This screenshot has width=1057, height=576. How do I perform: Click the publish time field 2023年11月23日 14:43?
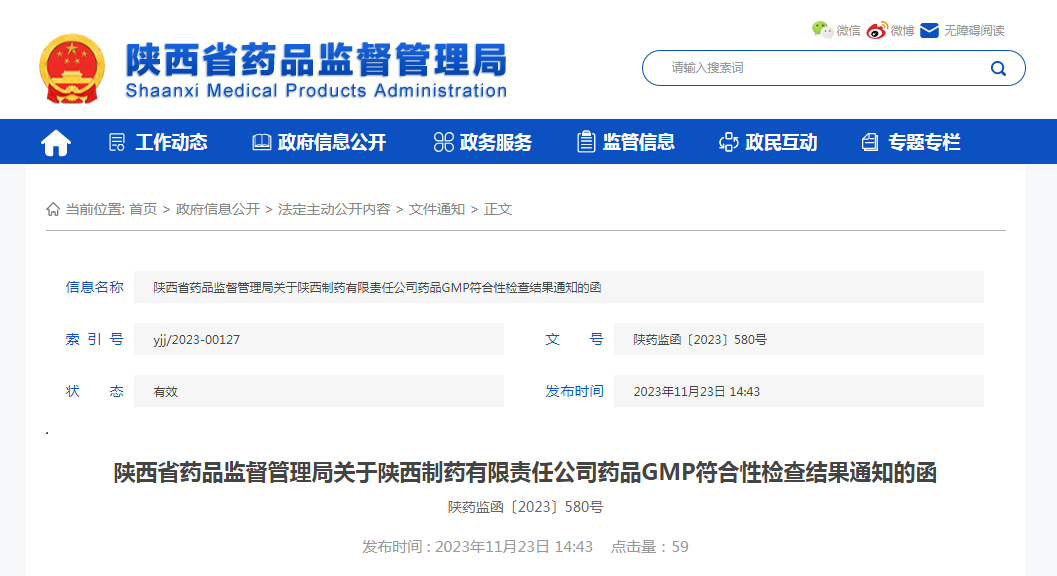(799, 391)
